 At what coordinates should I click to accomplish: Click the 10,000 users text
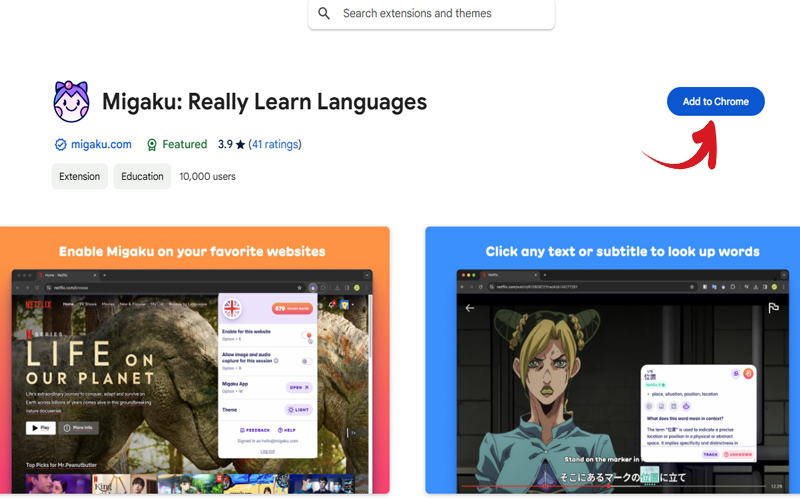pos(208,177)
